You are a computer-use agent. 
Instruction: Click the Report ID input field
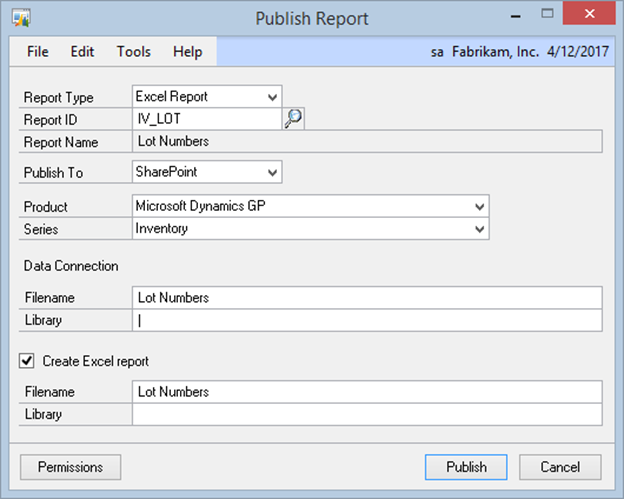(x=207, y=119)
